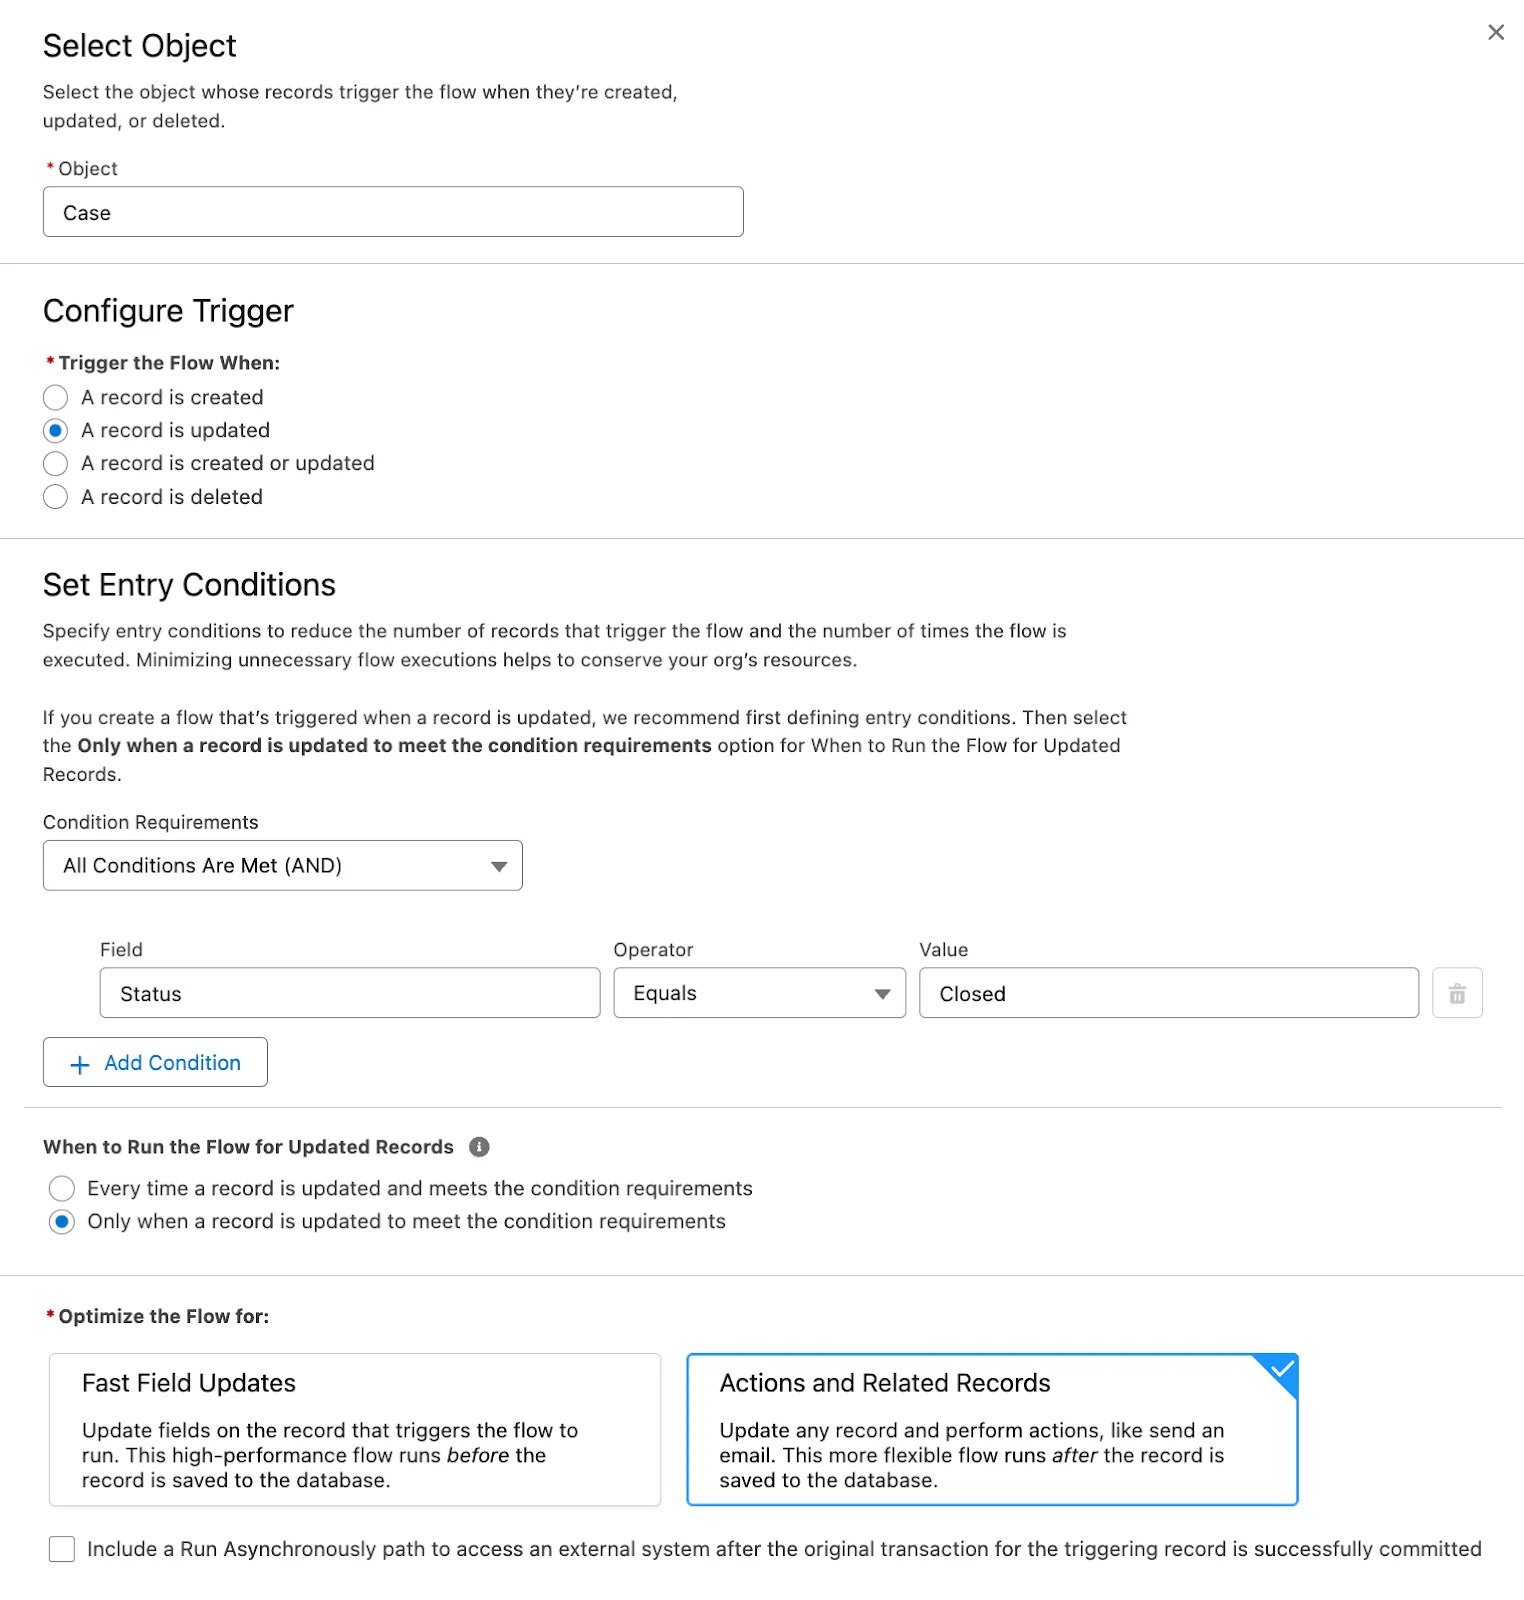Select 'Every time a record is updated' option

click(61, 1188)
